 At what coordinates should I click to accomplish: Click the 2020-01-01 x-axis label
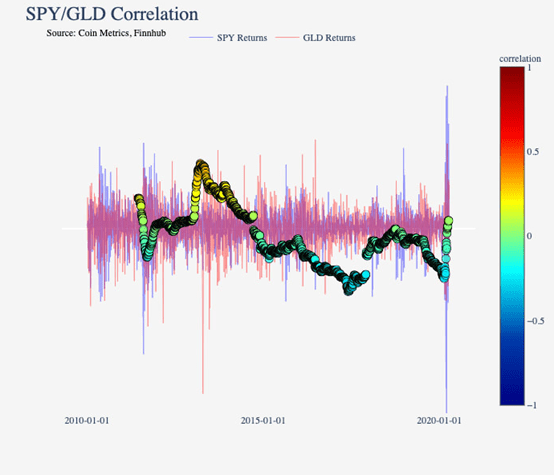coord(439,421)
